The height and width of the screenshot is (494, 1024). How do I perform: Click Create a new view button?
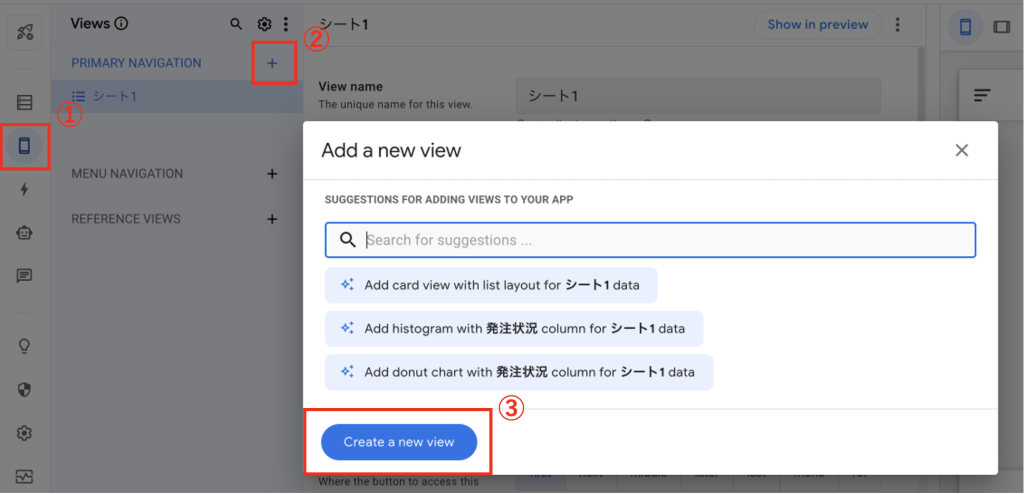pyautogui.click(x=399, y=442)
